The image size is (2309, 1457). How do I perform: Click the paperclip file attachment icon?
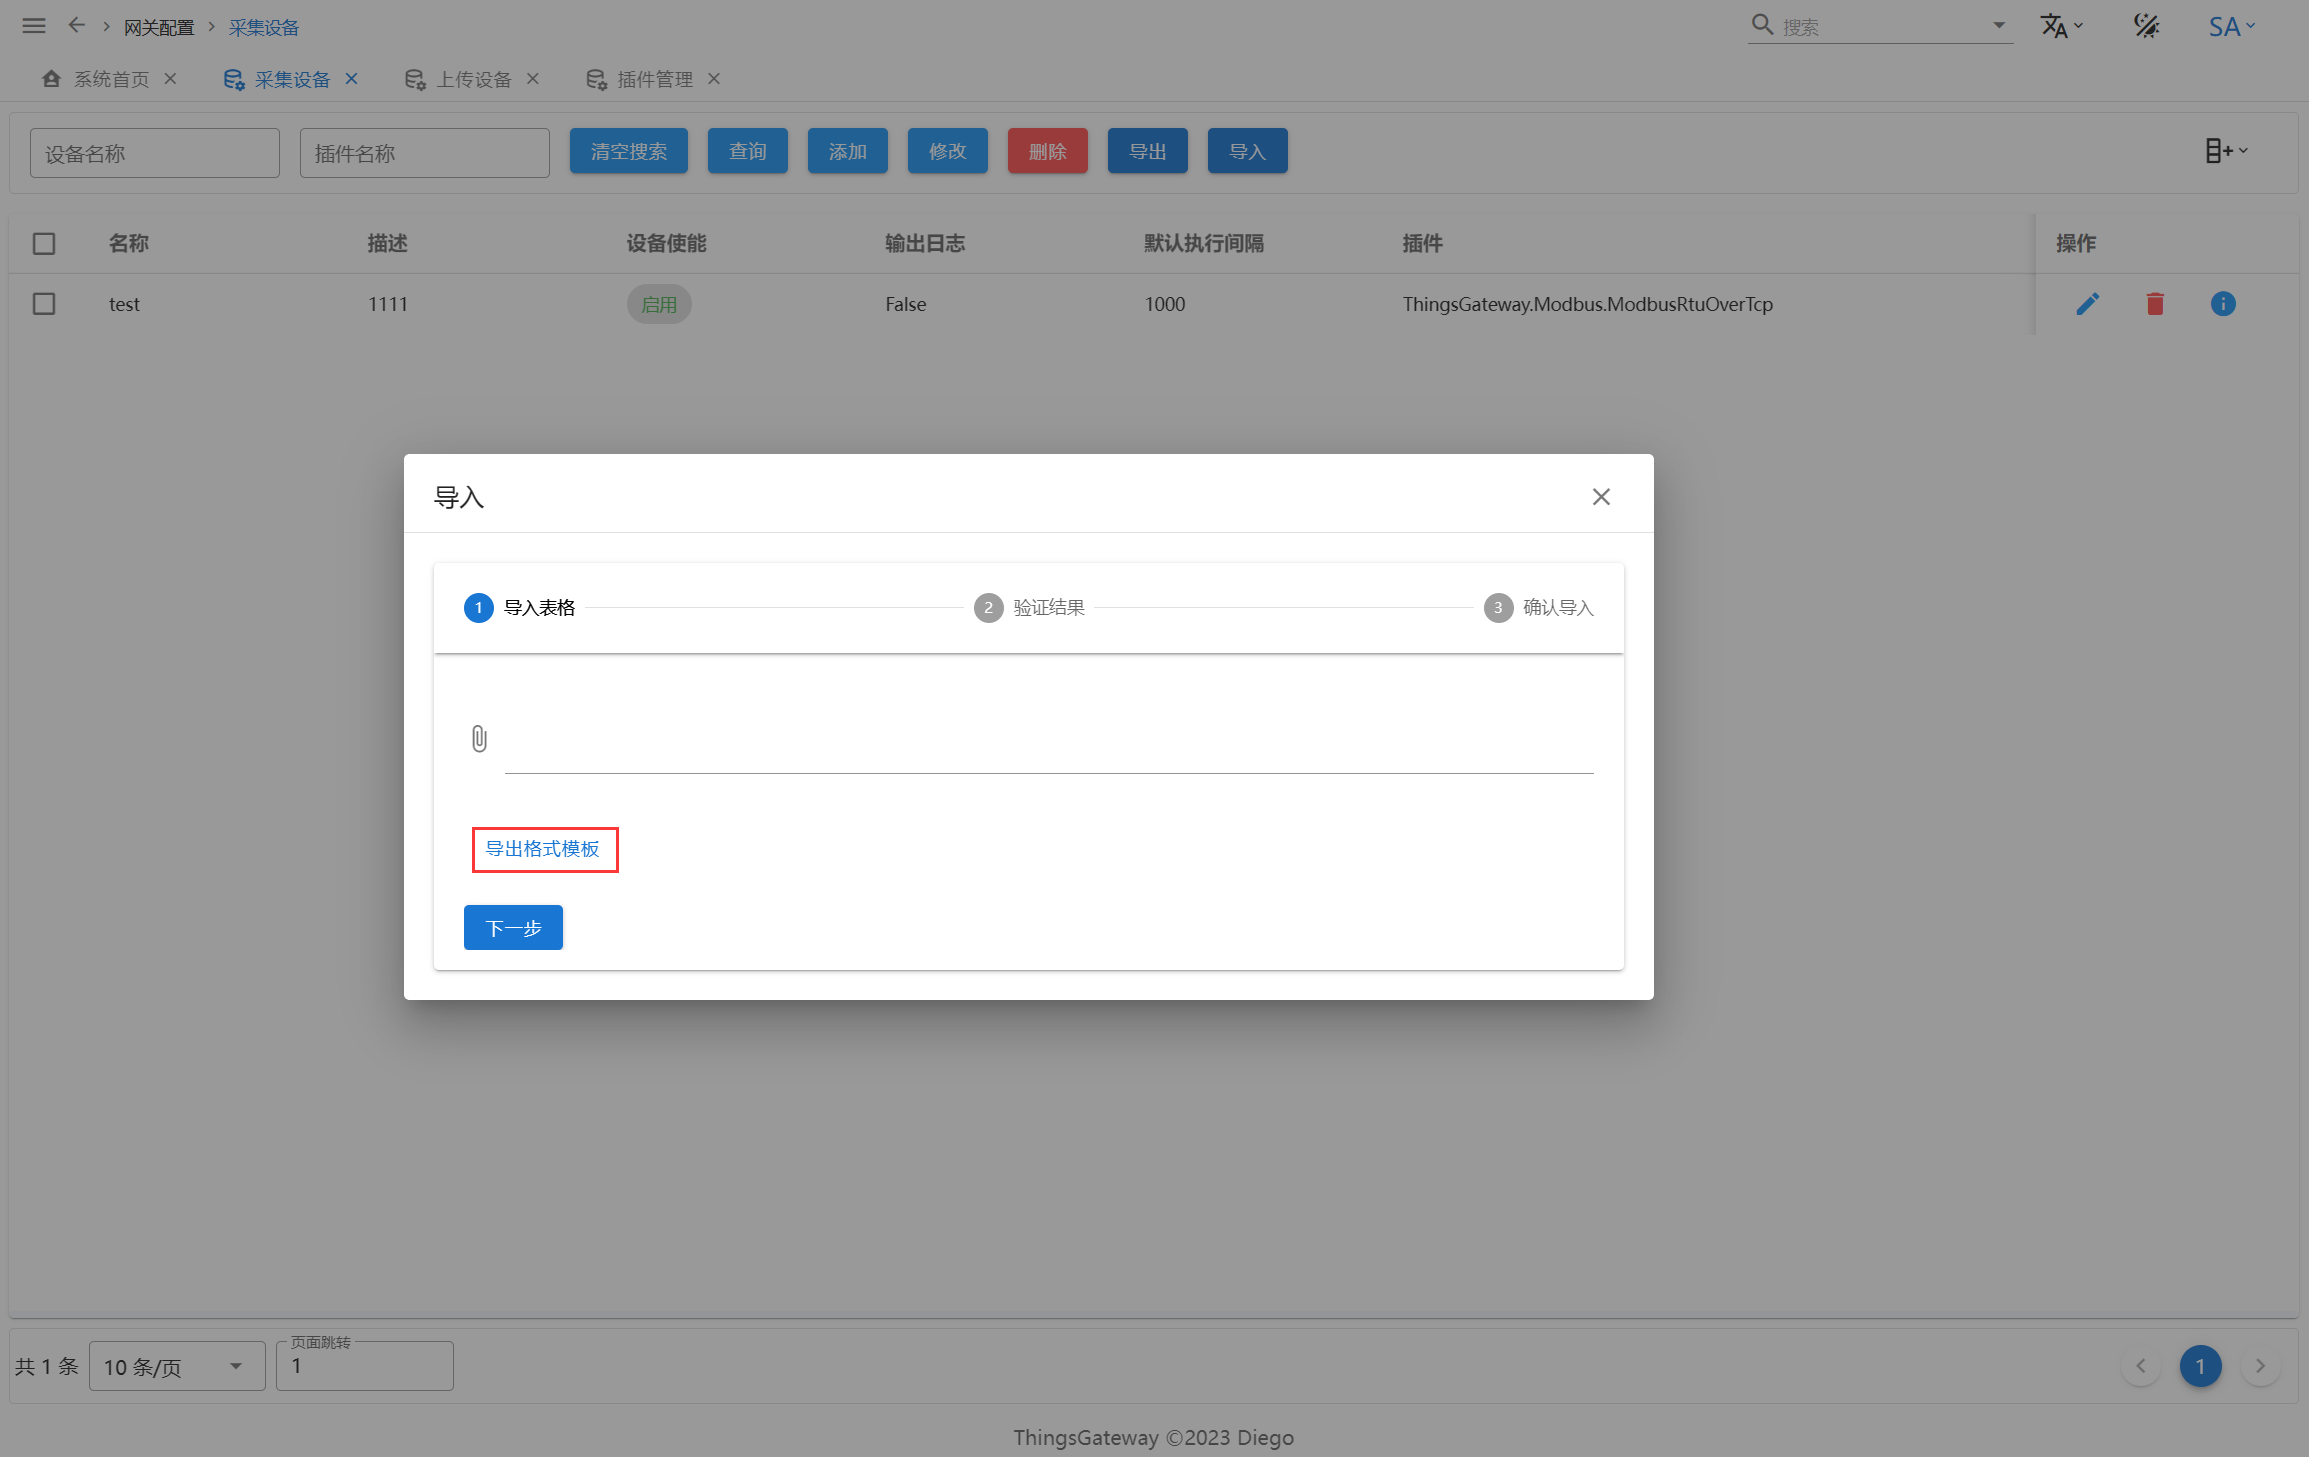click(x=479, y=739)
